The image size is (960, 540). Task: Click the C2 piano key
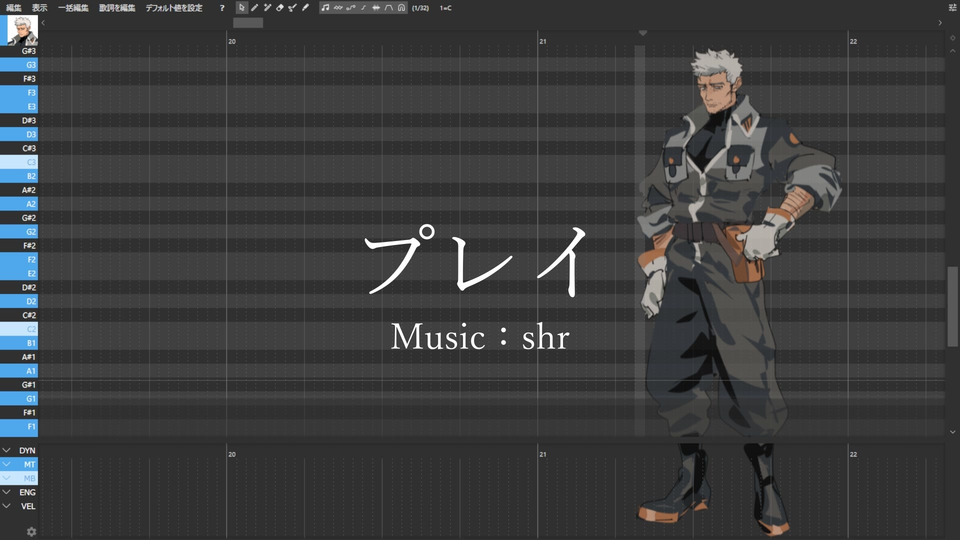click(19, 329)
